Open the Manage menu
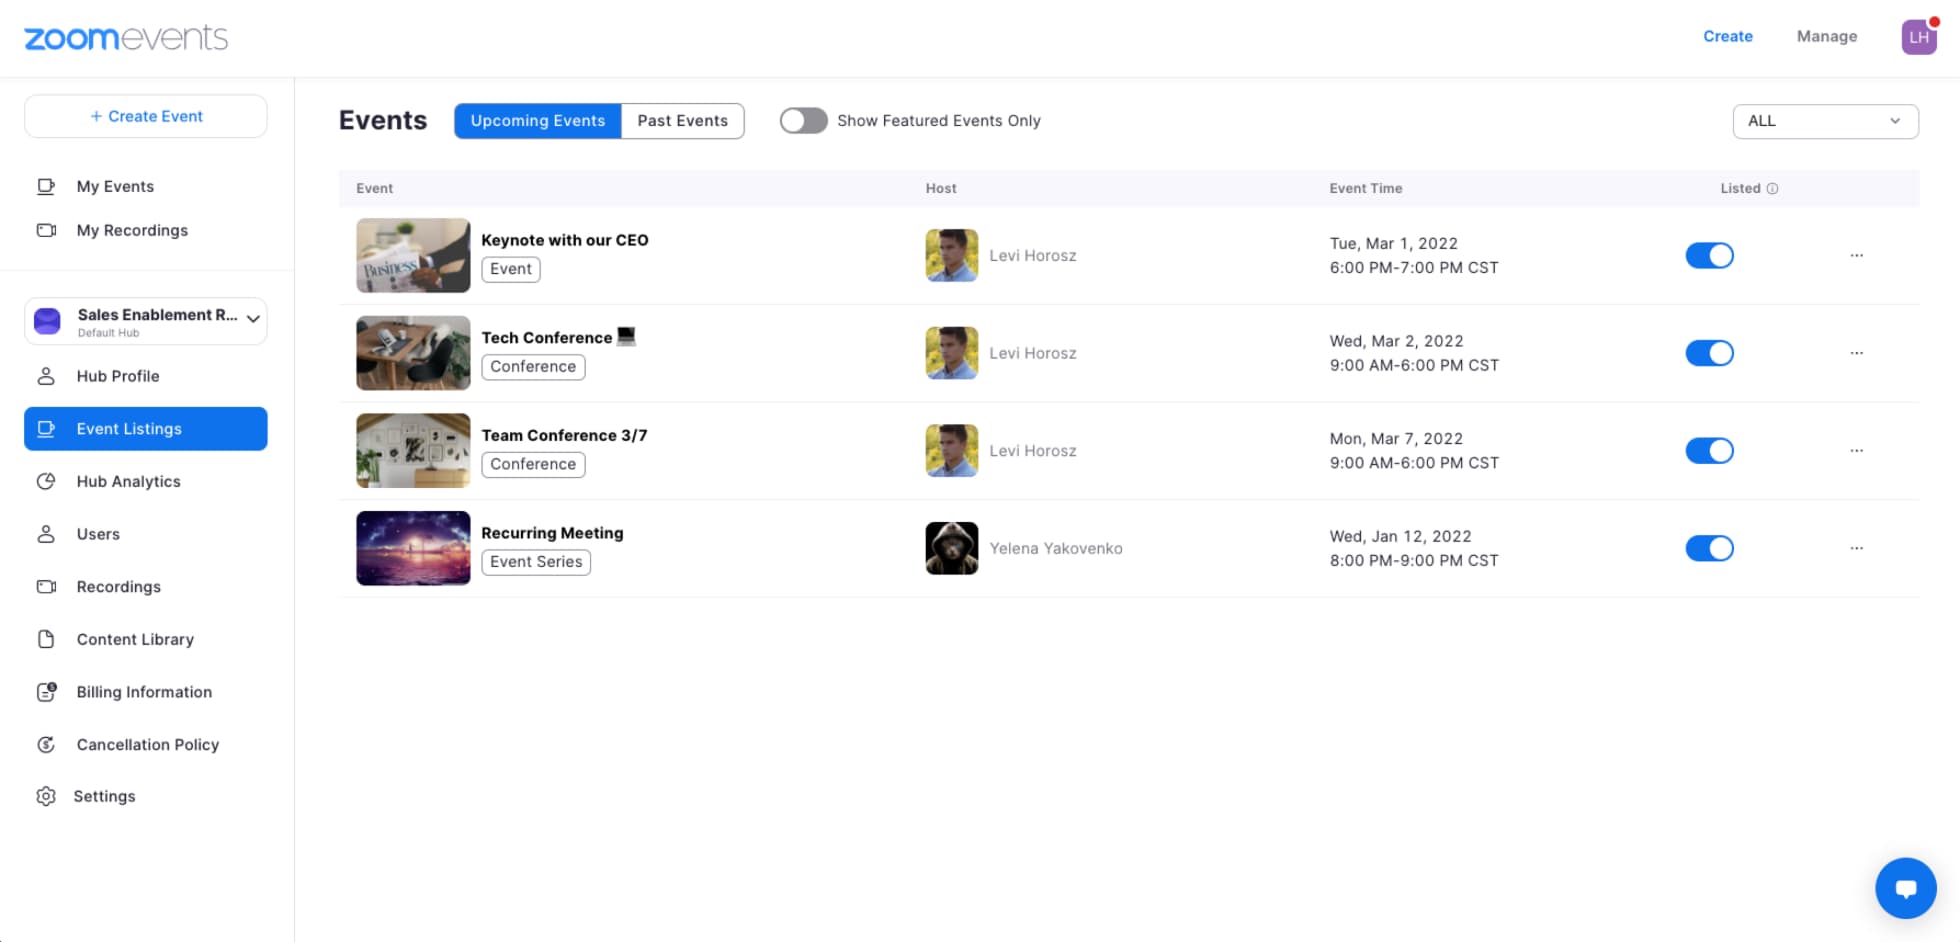The width and height of the screenshot is (1960, 942). [1826, 36]
